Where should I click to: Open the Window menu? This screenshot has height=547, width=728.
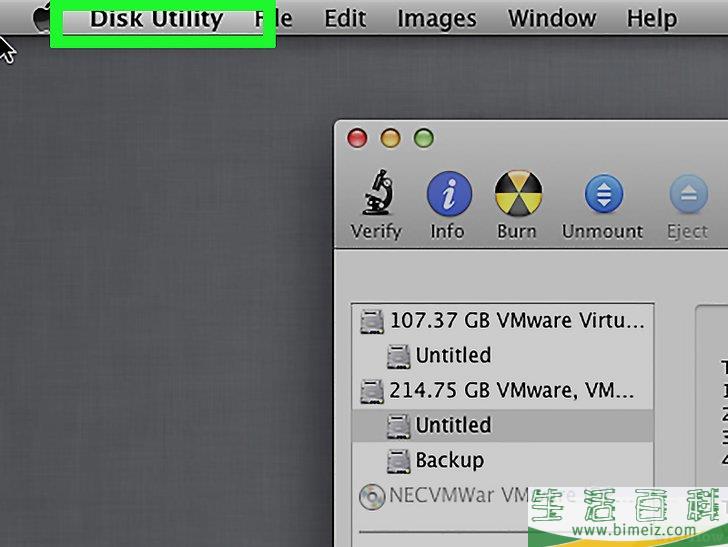pyautogui.click(x=552, y=19)
